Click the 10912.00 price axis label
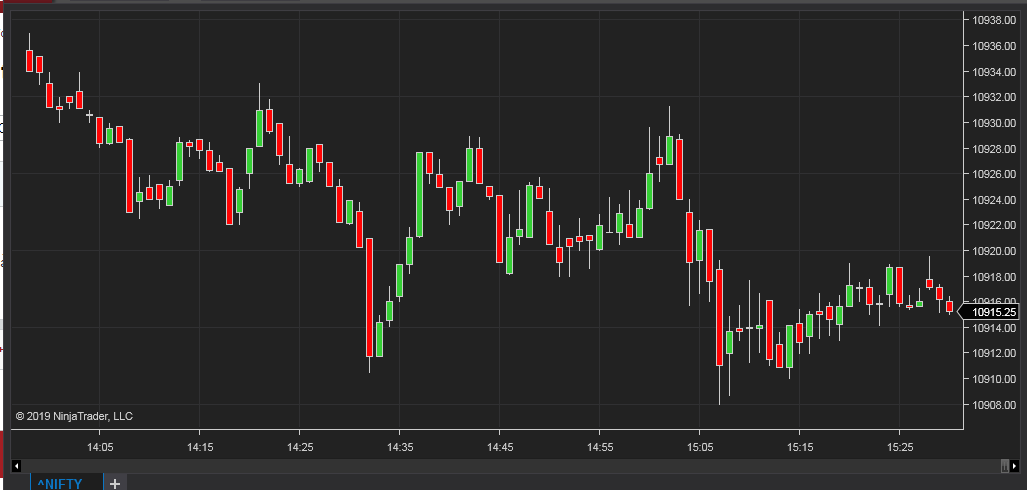Image resolution: width=1027 pixels, height=490 pixels. click(x=994, y=354)
